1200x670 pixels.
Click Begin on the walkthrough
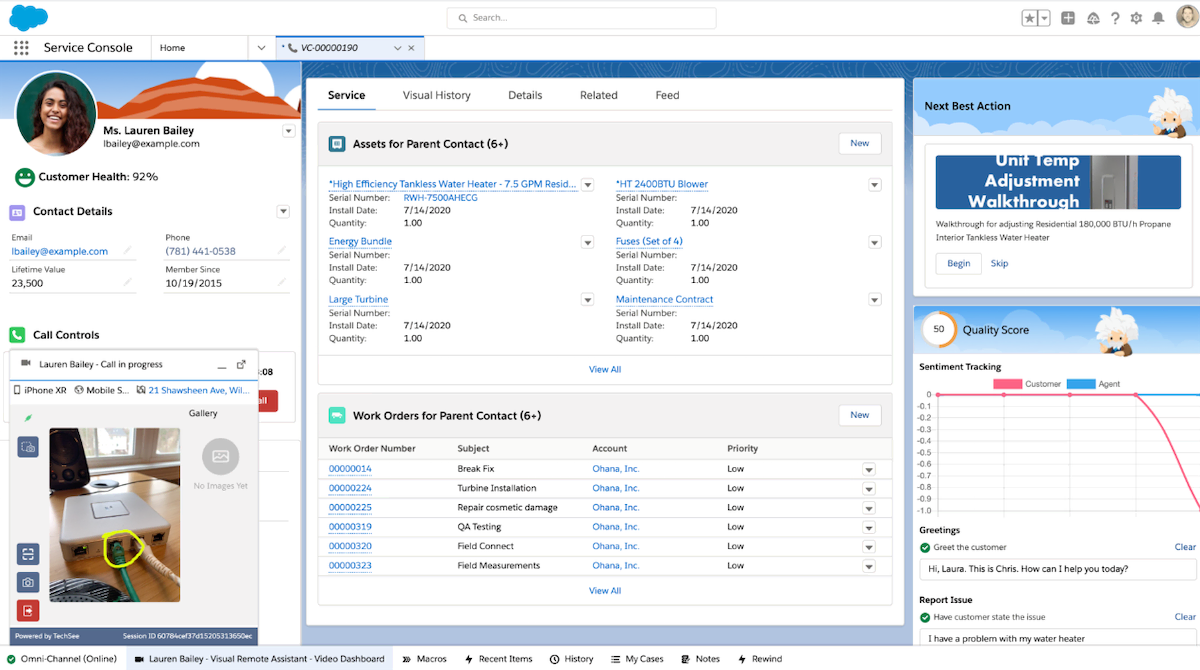pos(958,264)
